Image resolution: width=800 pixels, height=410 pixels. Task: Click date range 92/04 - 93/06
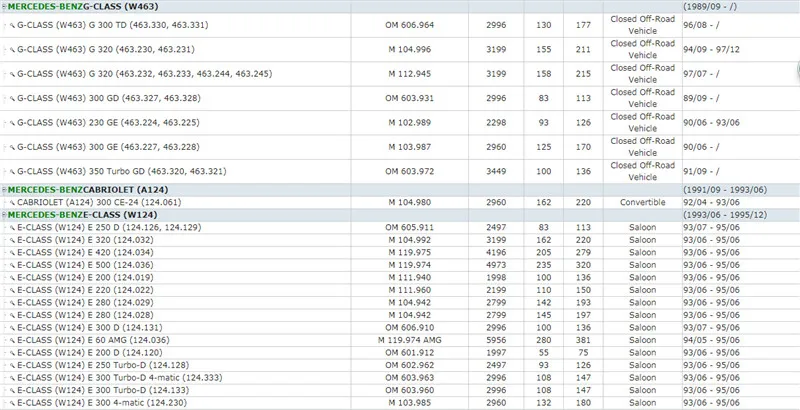point(711,202)
